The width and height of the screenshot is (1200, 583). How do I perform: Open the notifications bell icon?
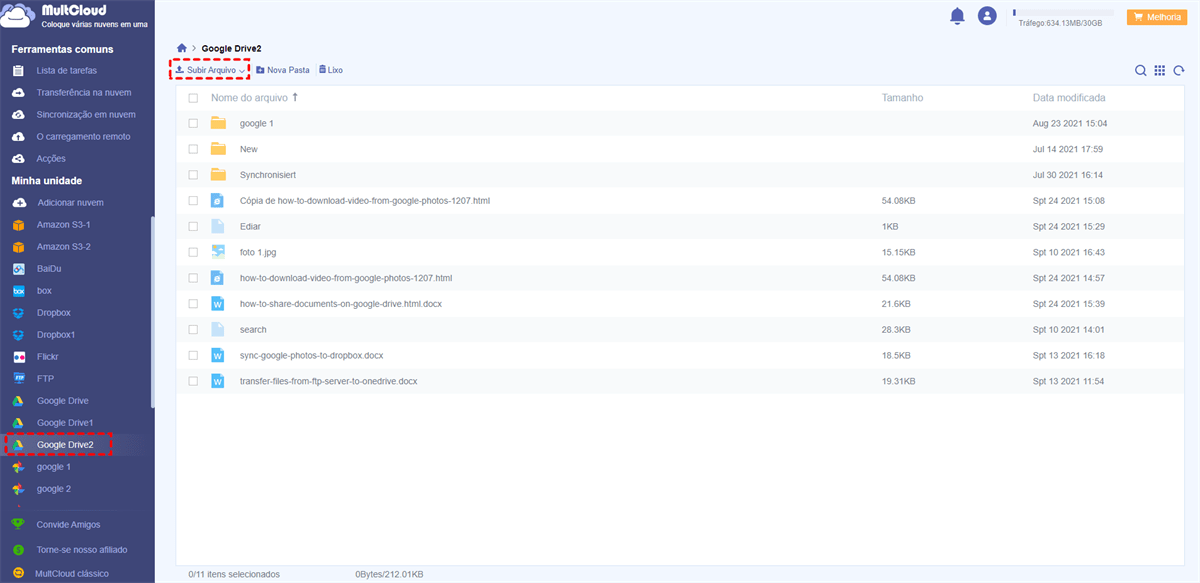[x=957, y=16]
